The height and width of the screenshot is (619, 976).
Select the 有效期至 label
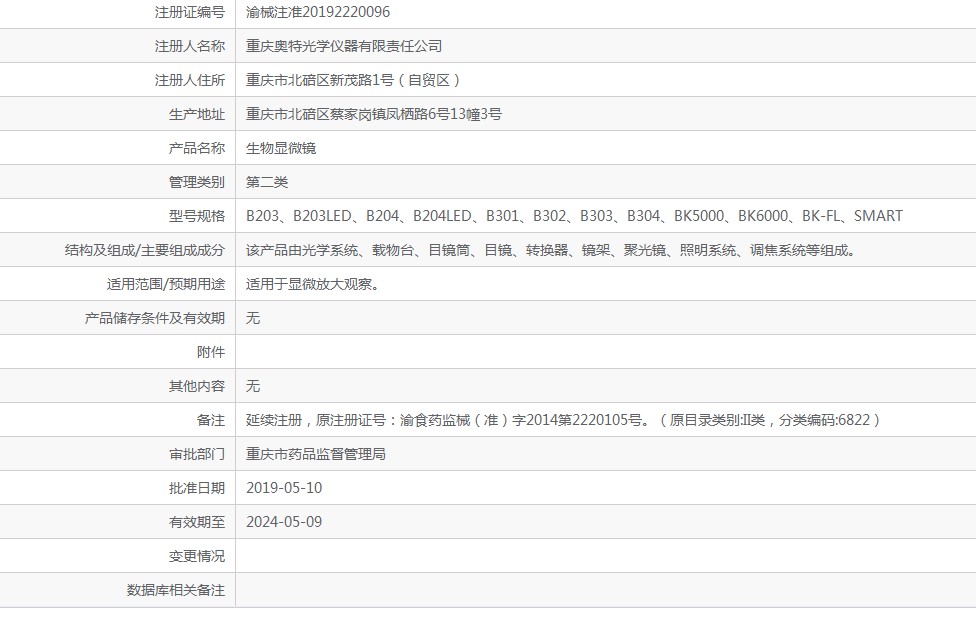(197, 522)
